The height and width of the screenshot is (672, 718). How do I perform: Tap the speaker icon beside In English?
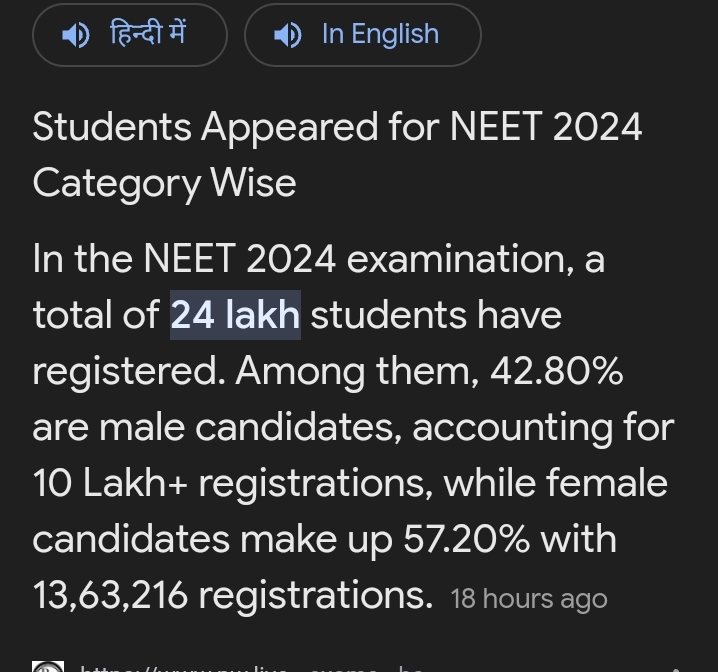point(287,35)
